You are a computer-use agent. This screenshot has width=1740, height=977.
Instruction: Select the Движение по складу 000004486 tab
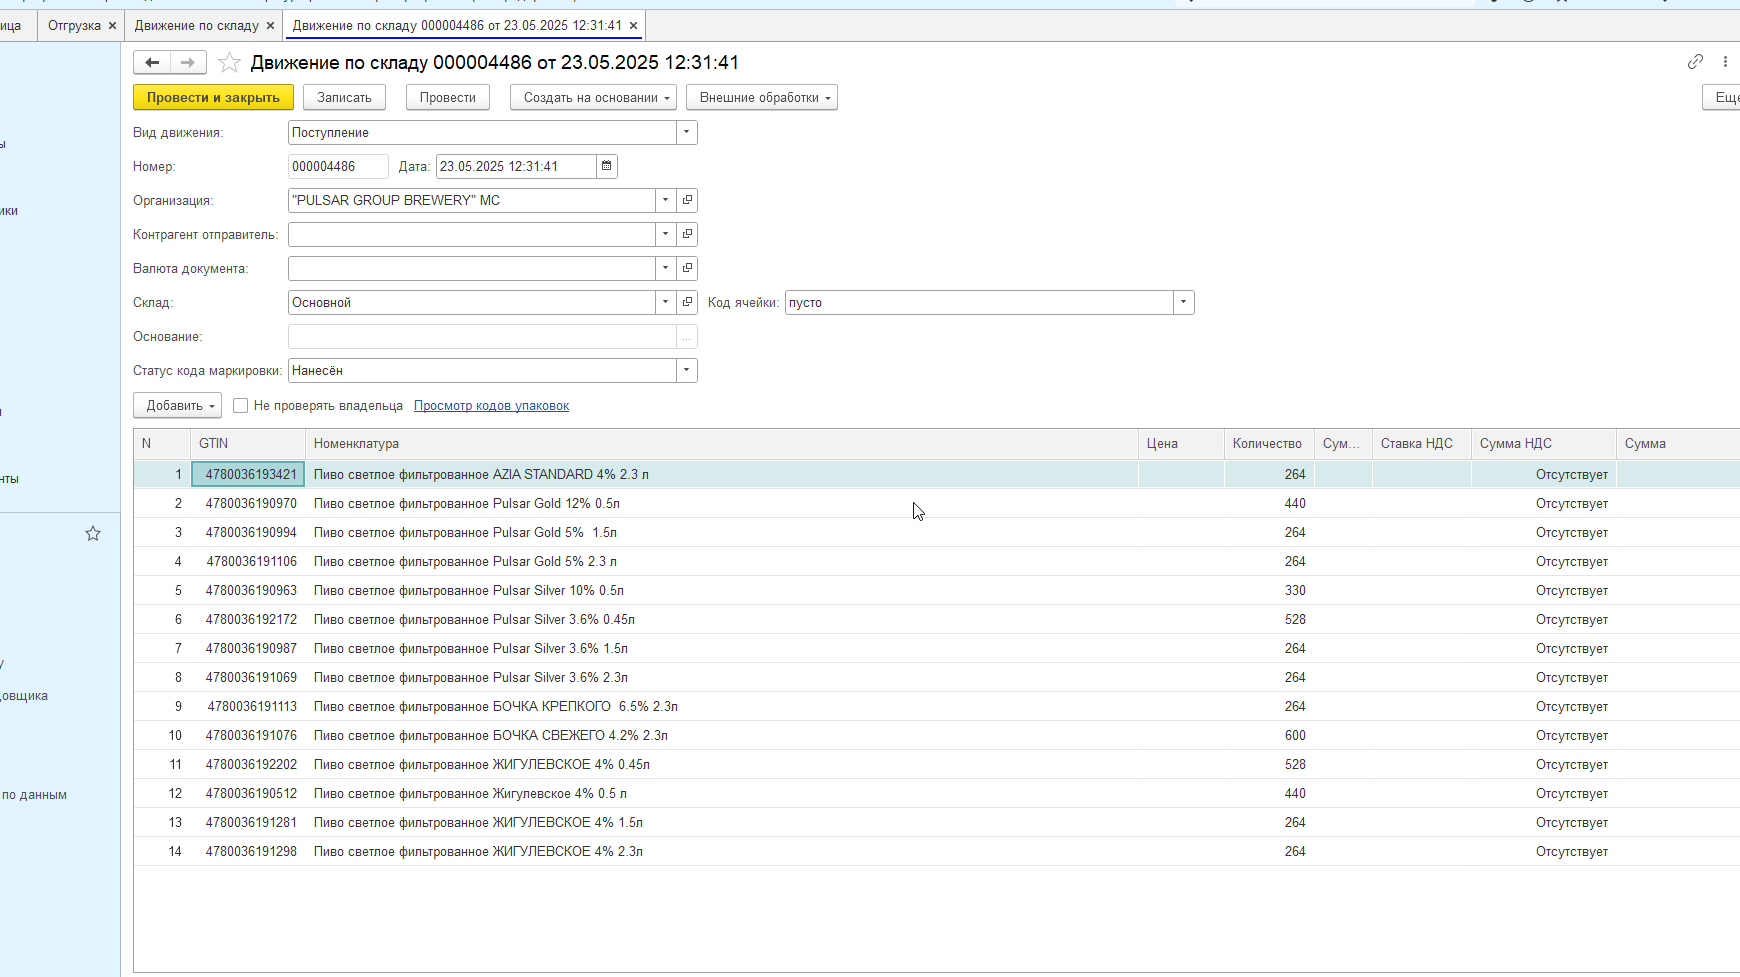pyautogui.click(x=457, y=25)
